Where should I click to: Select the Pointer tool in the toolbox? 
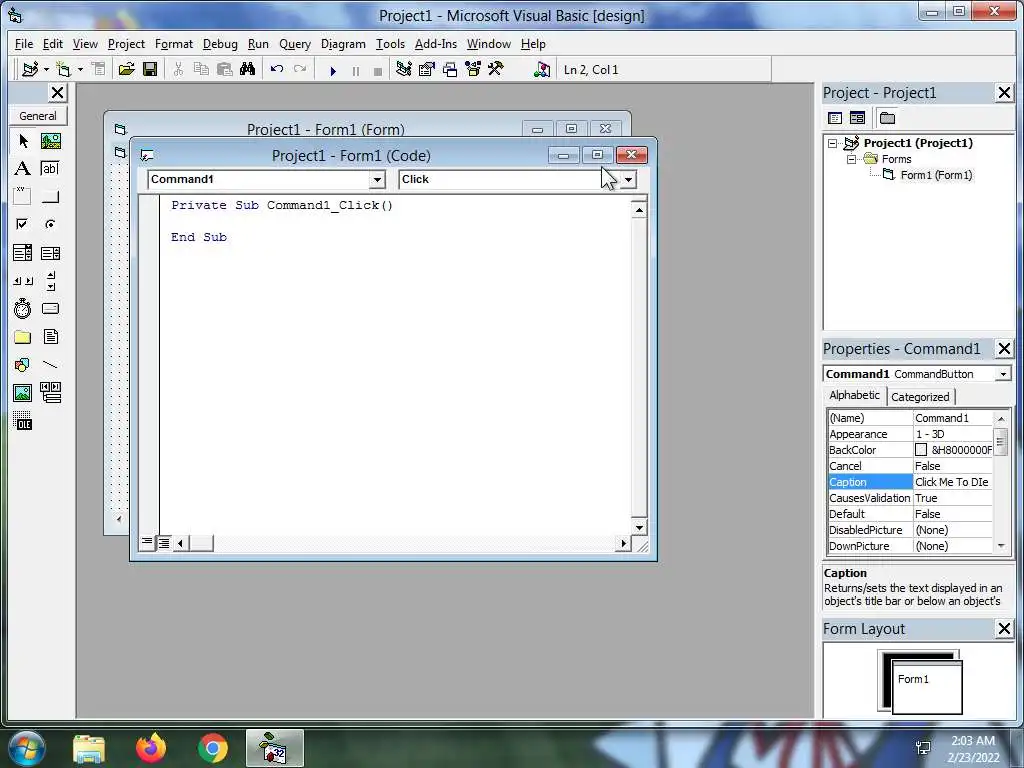point(23,141)
